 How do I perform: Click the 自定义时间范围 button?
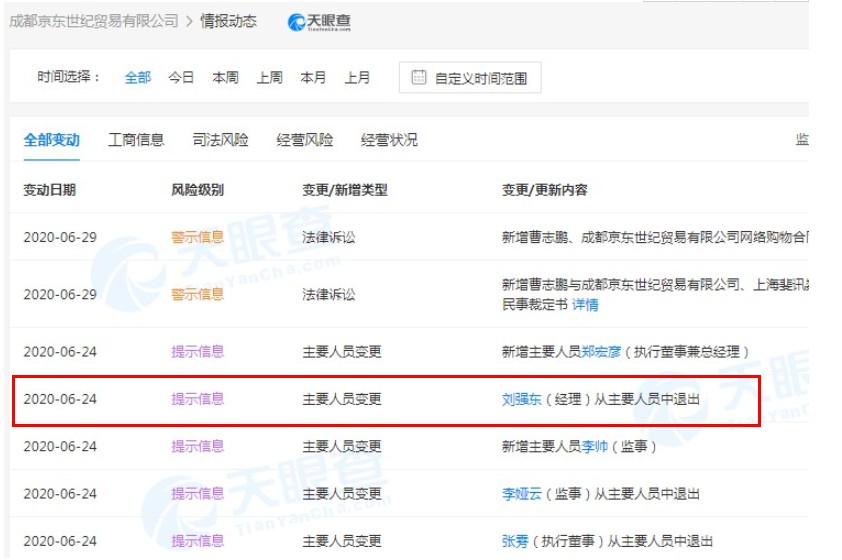pyautogui.click(x=470, y=78)
